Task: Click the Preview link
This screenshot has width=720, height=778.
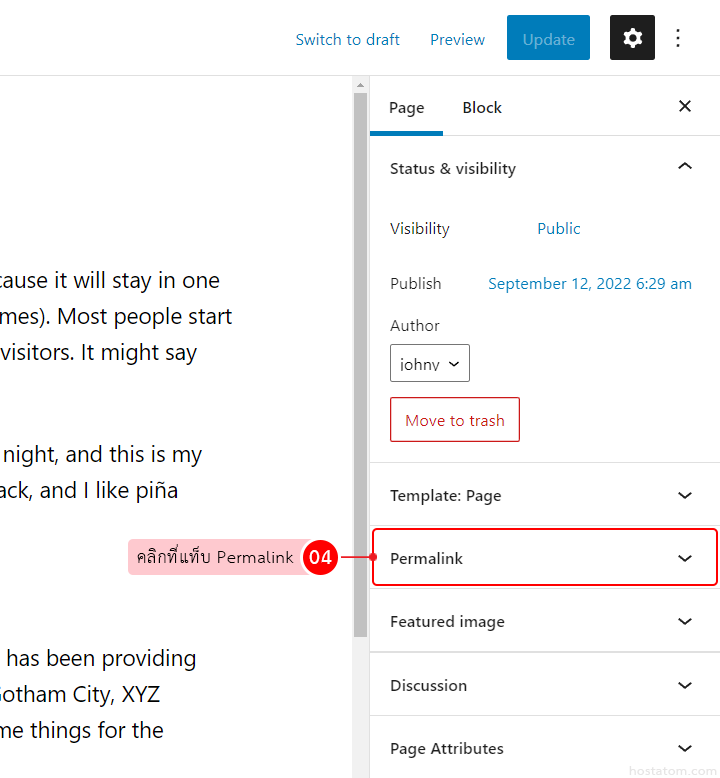Action: 457,40
